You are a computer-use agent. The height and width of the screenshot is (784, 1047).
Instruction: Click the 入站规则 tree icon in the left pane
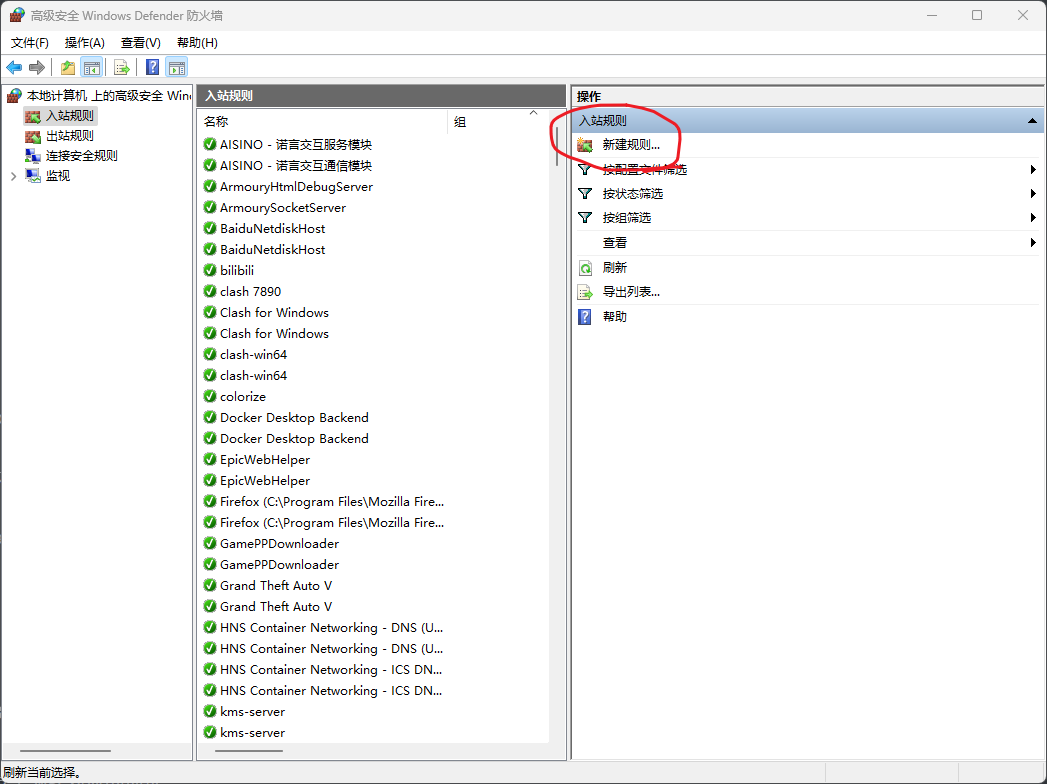click(33, 117)
